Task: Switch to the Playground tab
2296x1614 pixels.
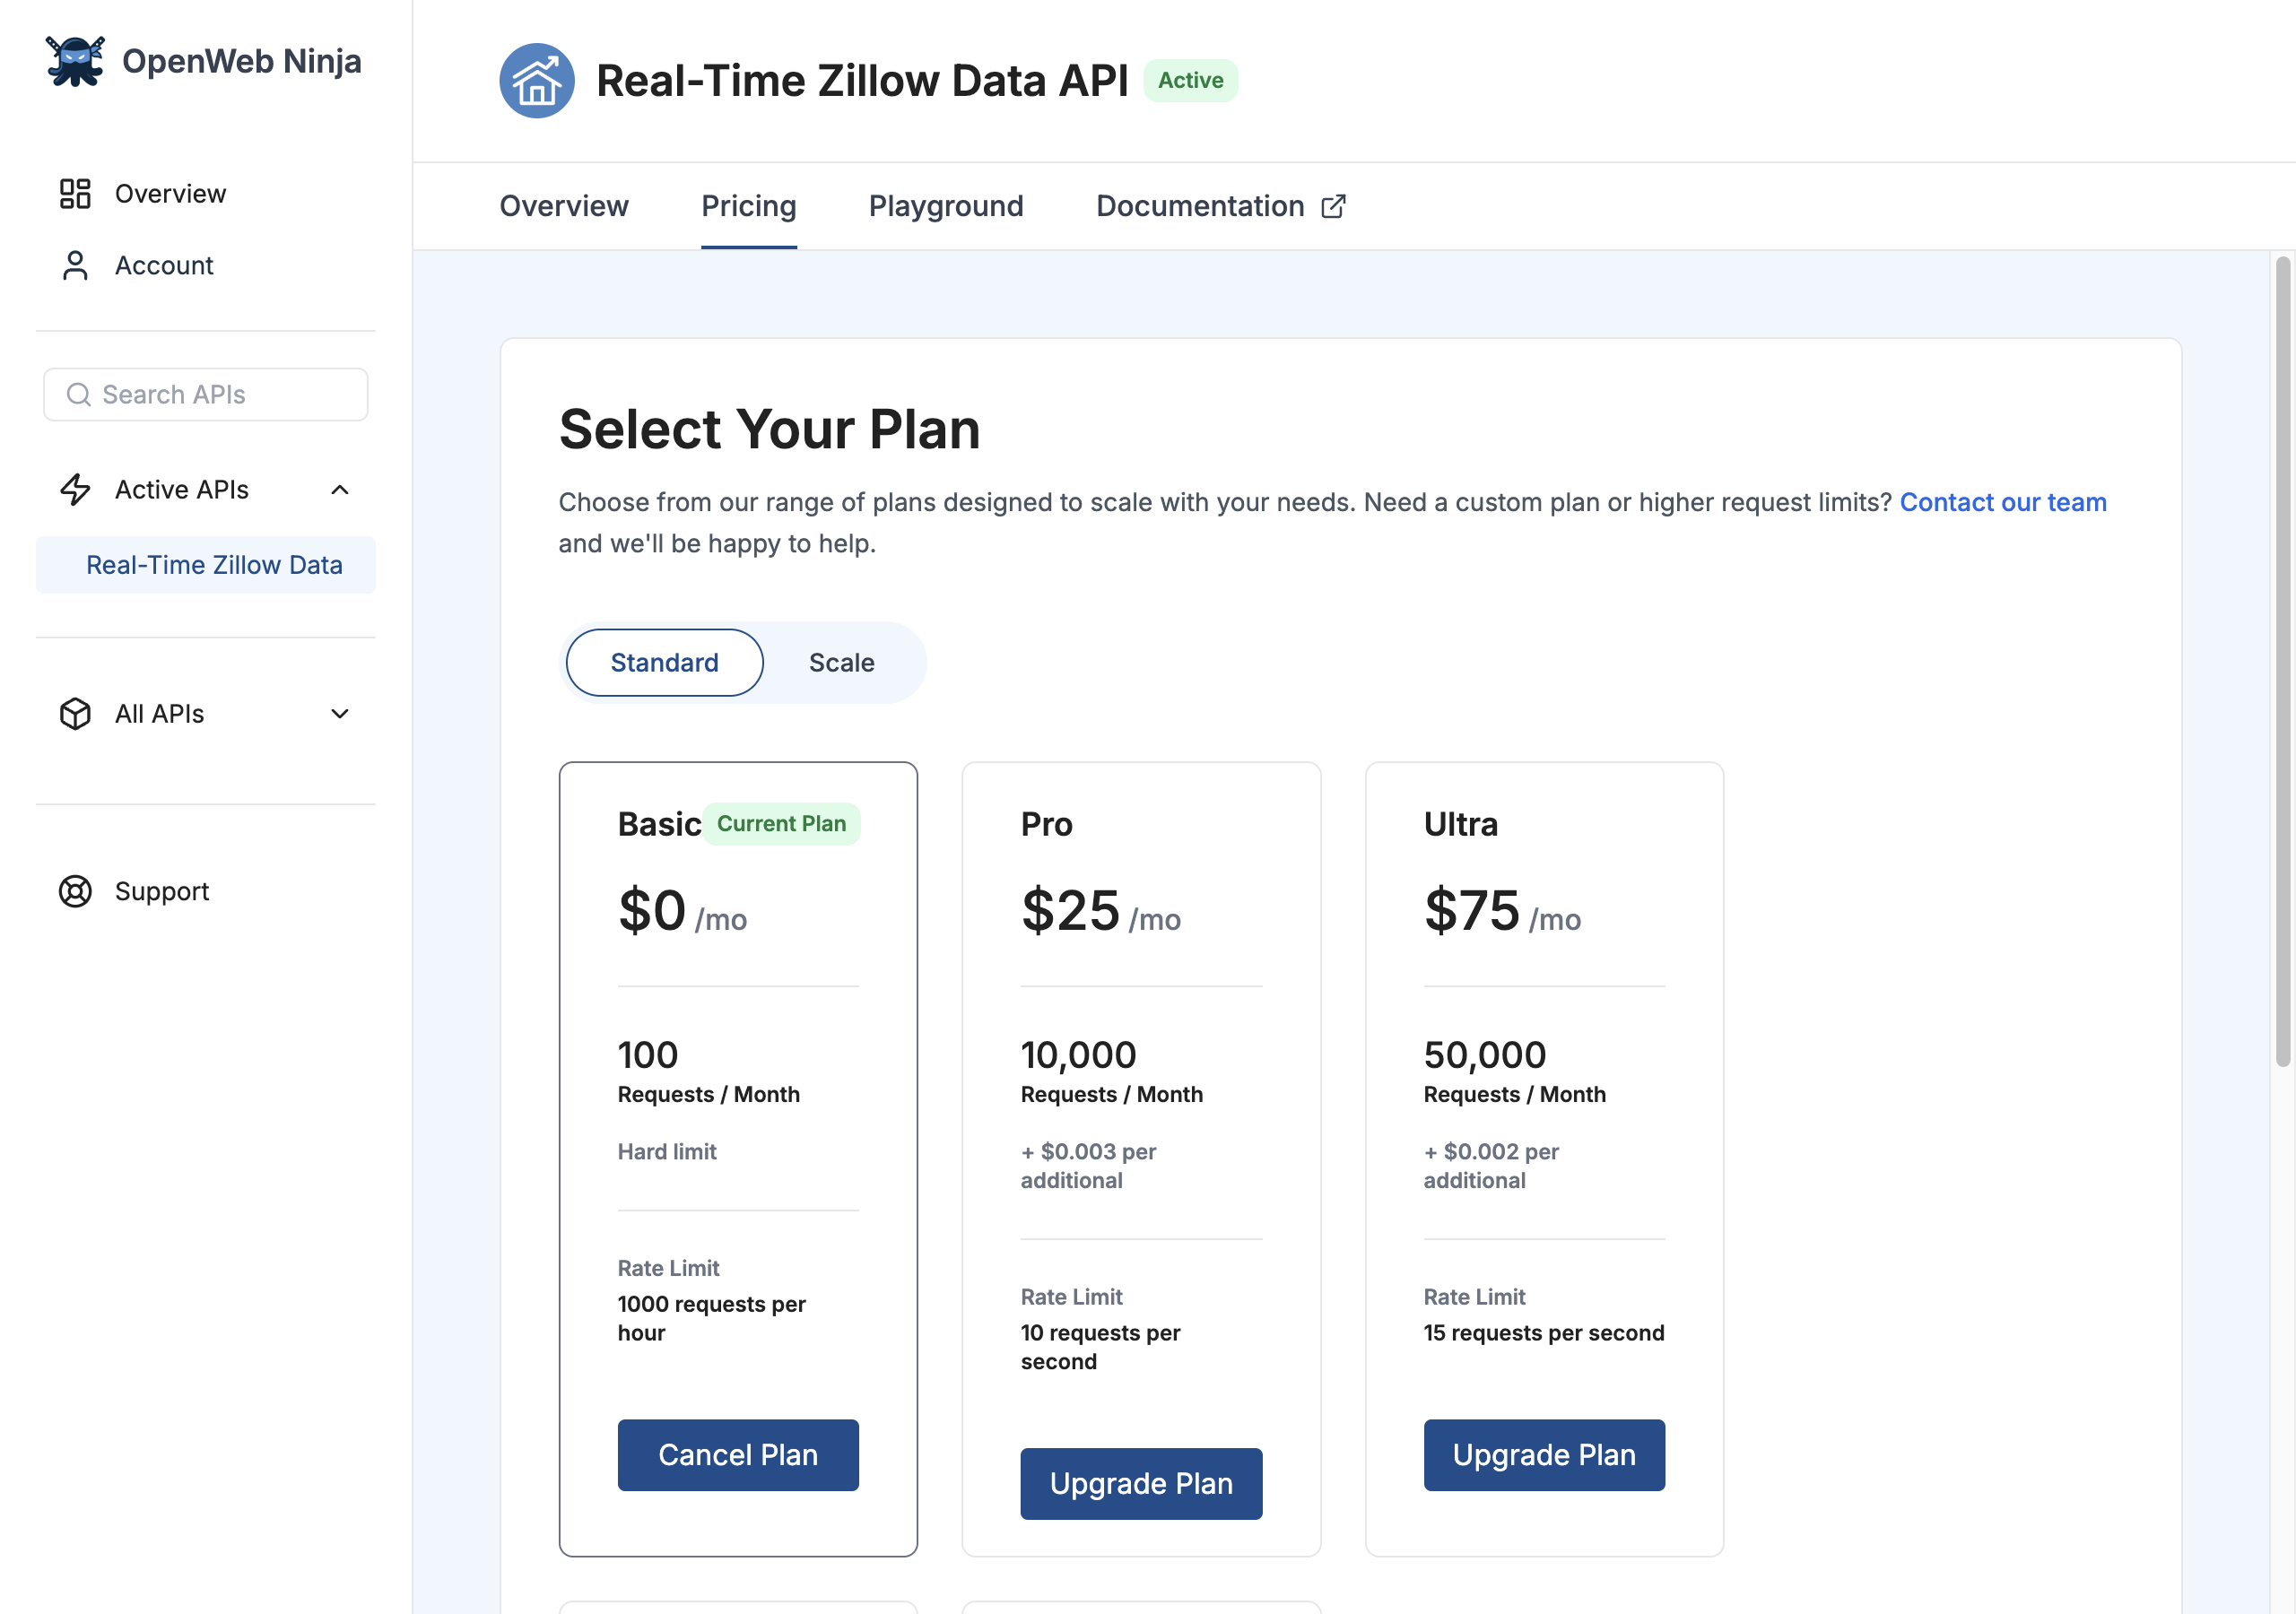Action: pyautogui.click(x=946, y=206)
